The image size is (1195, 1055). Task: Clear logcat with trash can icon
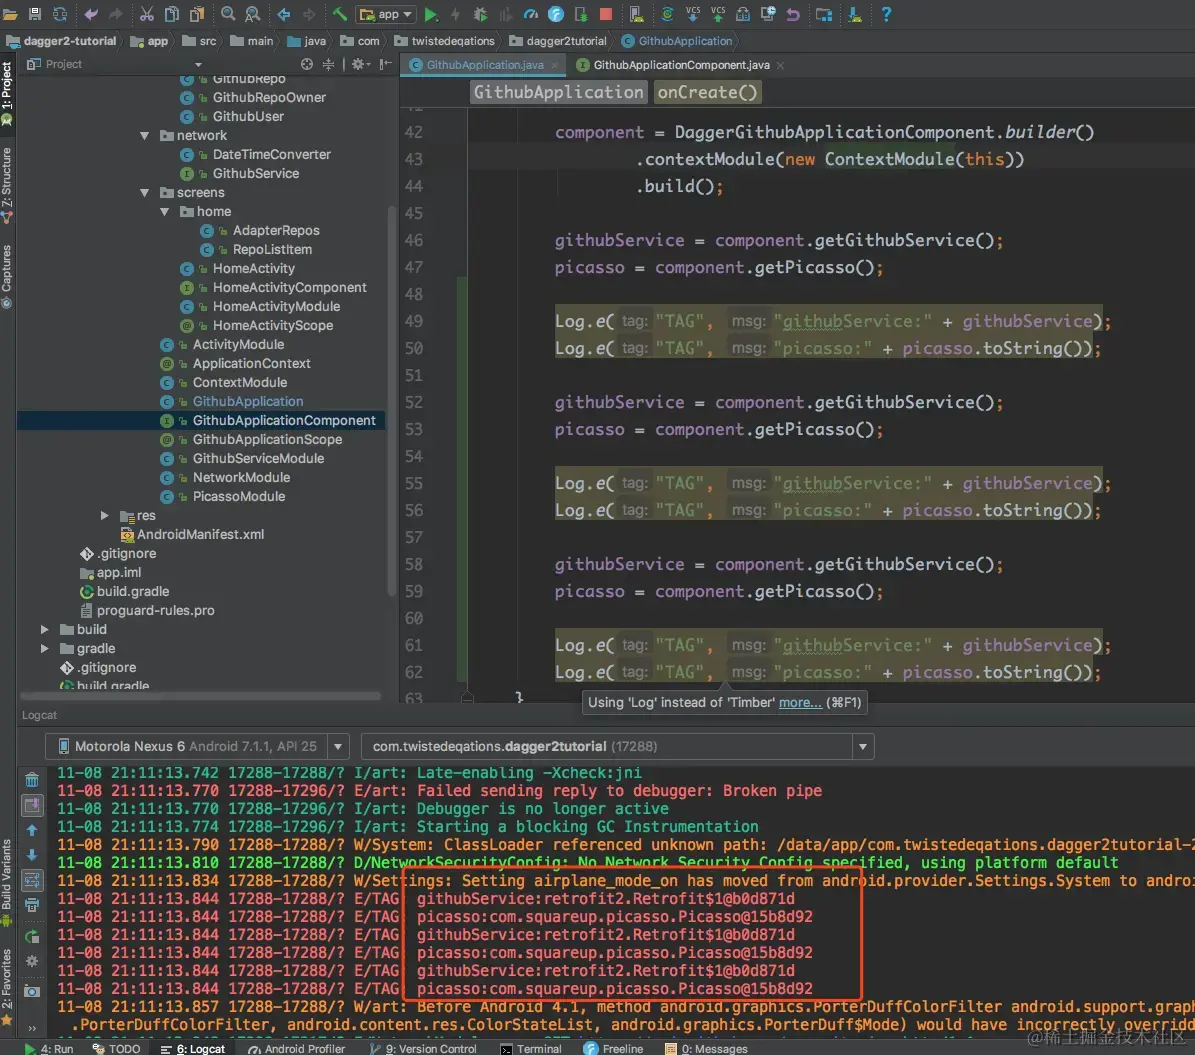click(x=32, y=780)
